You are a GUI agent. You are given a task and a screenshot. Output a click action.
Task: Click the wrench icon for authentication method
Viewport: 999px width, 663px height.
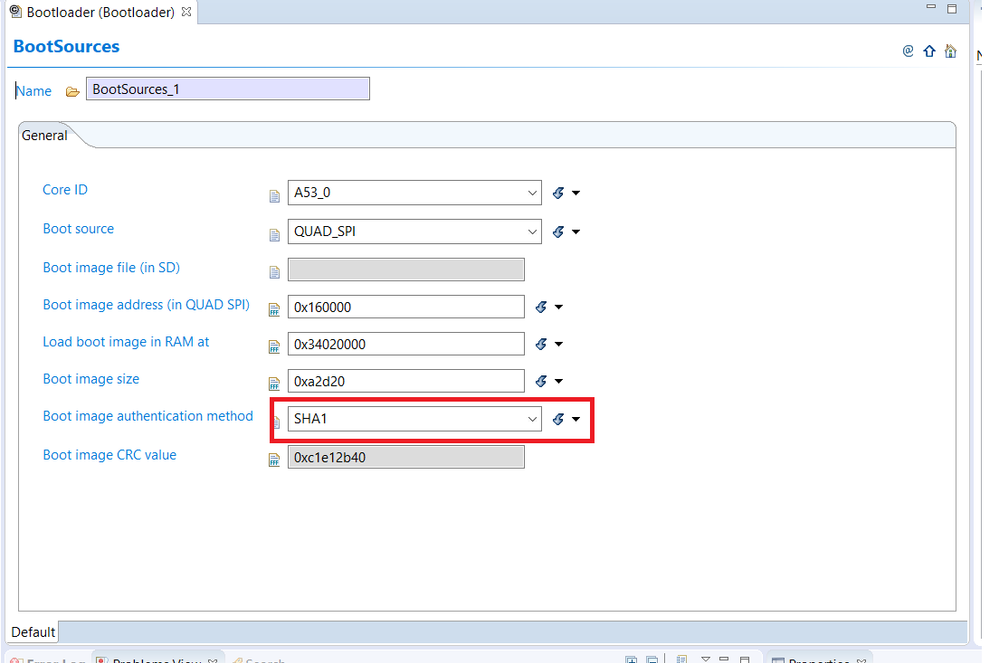(558, 419)
